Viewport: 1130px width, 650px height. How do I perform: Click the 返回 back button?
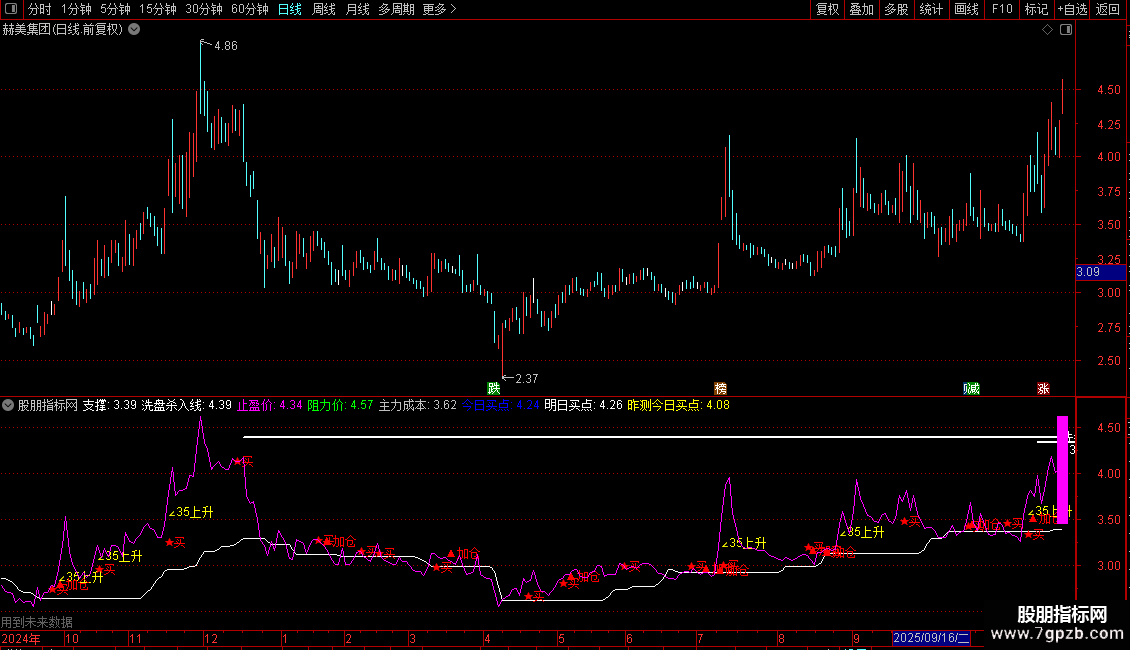point(1108,10)
